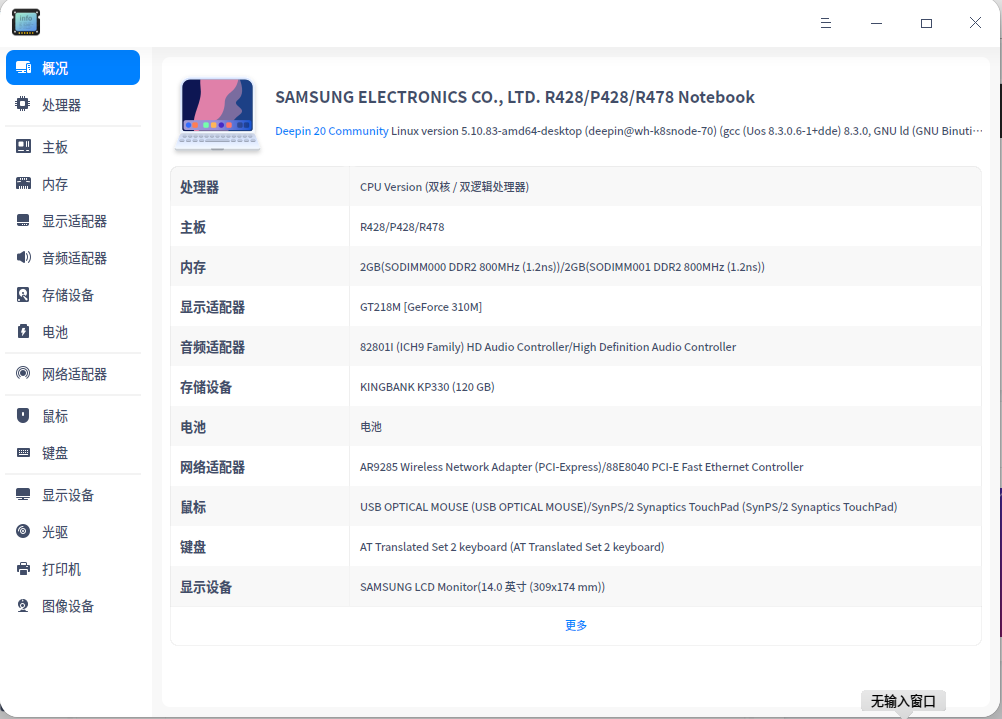Maximize the device manager window
This screenshot has height=719, width=1002.
[926, 23]
